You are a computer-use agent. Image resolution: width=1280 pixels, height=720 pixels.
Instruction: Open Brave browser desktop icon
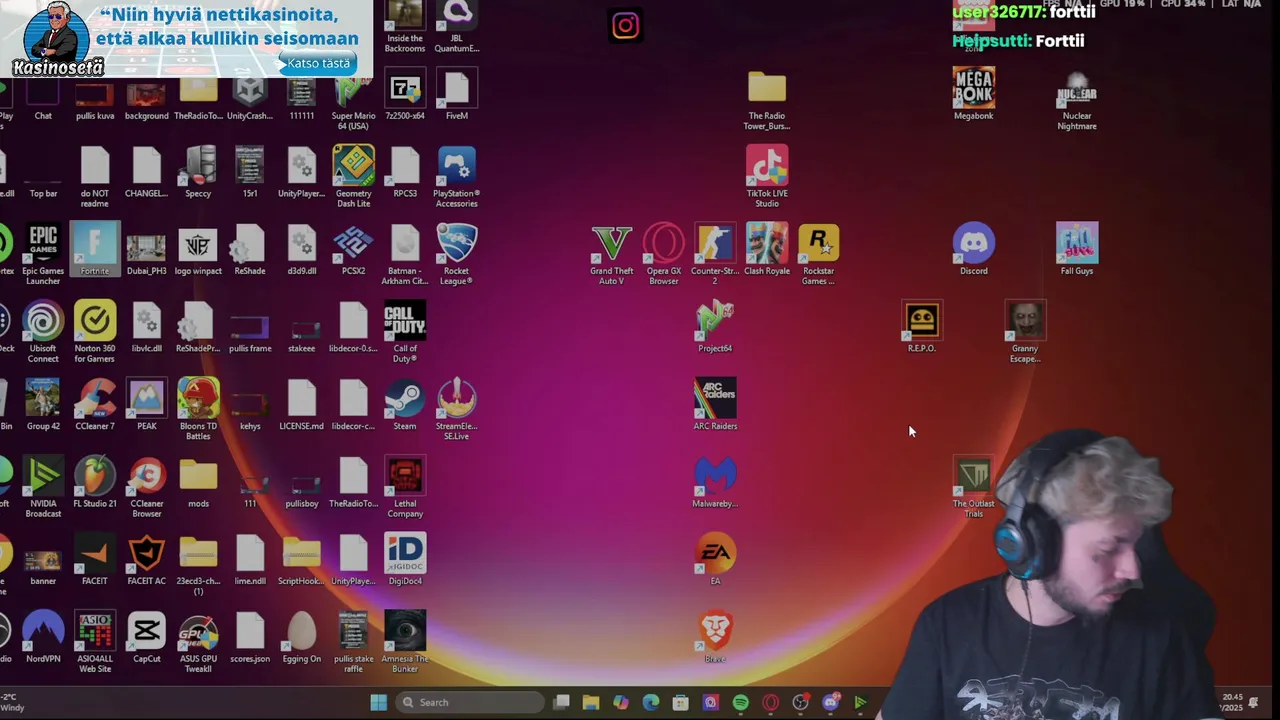pyautogui.click(x=715, y=637)
